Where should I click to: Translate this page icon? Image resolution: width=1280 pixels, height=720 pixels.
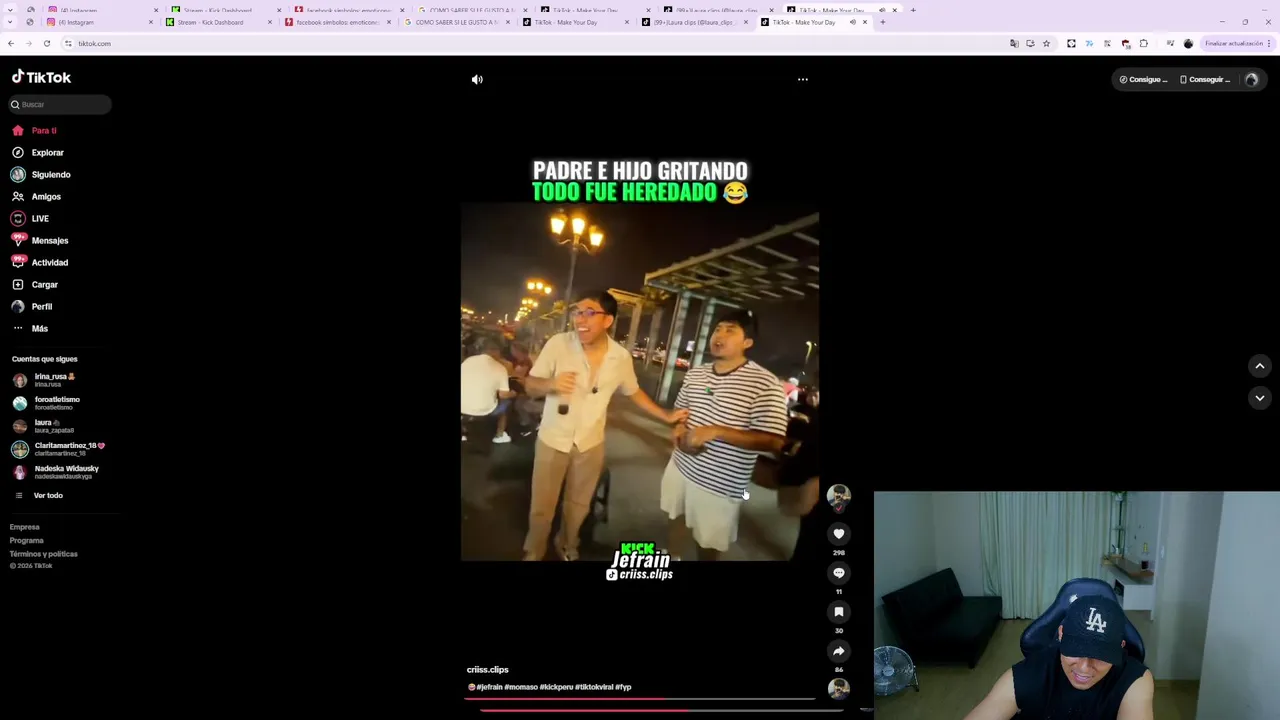(x=1014, y=43)
